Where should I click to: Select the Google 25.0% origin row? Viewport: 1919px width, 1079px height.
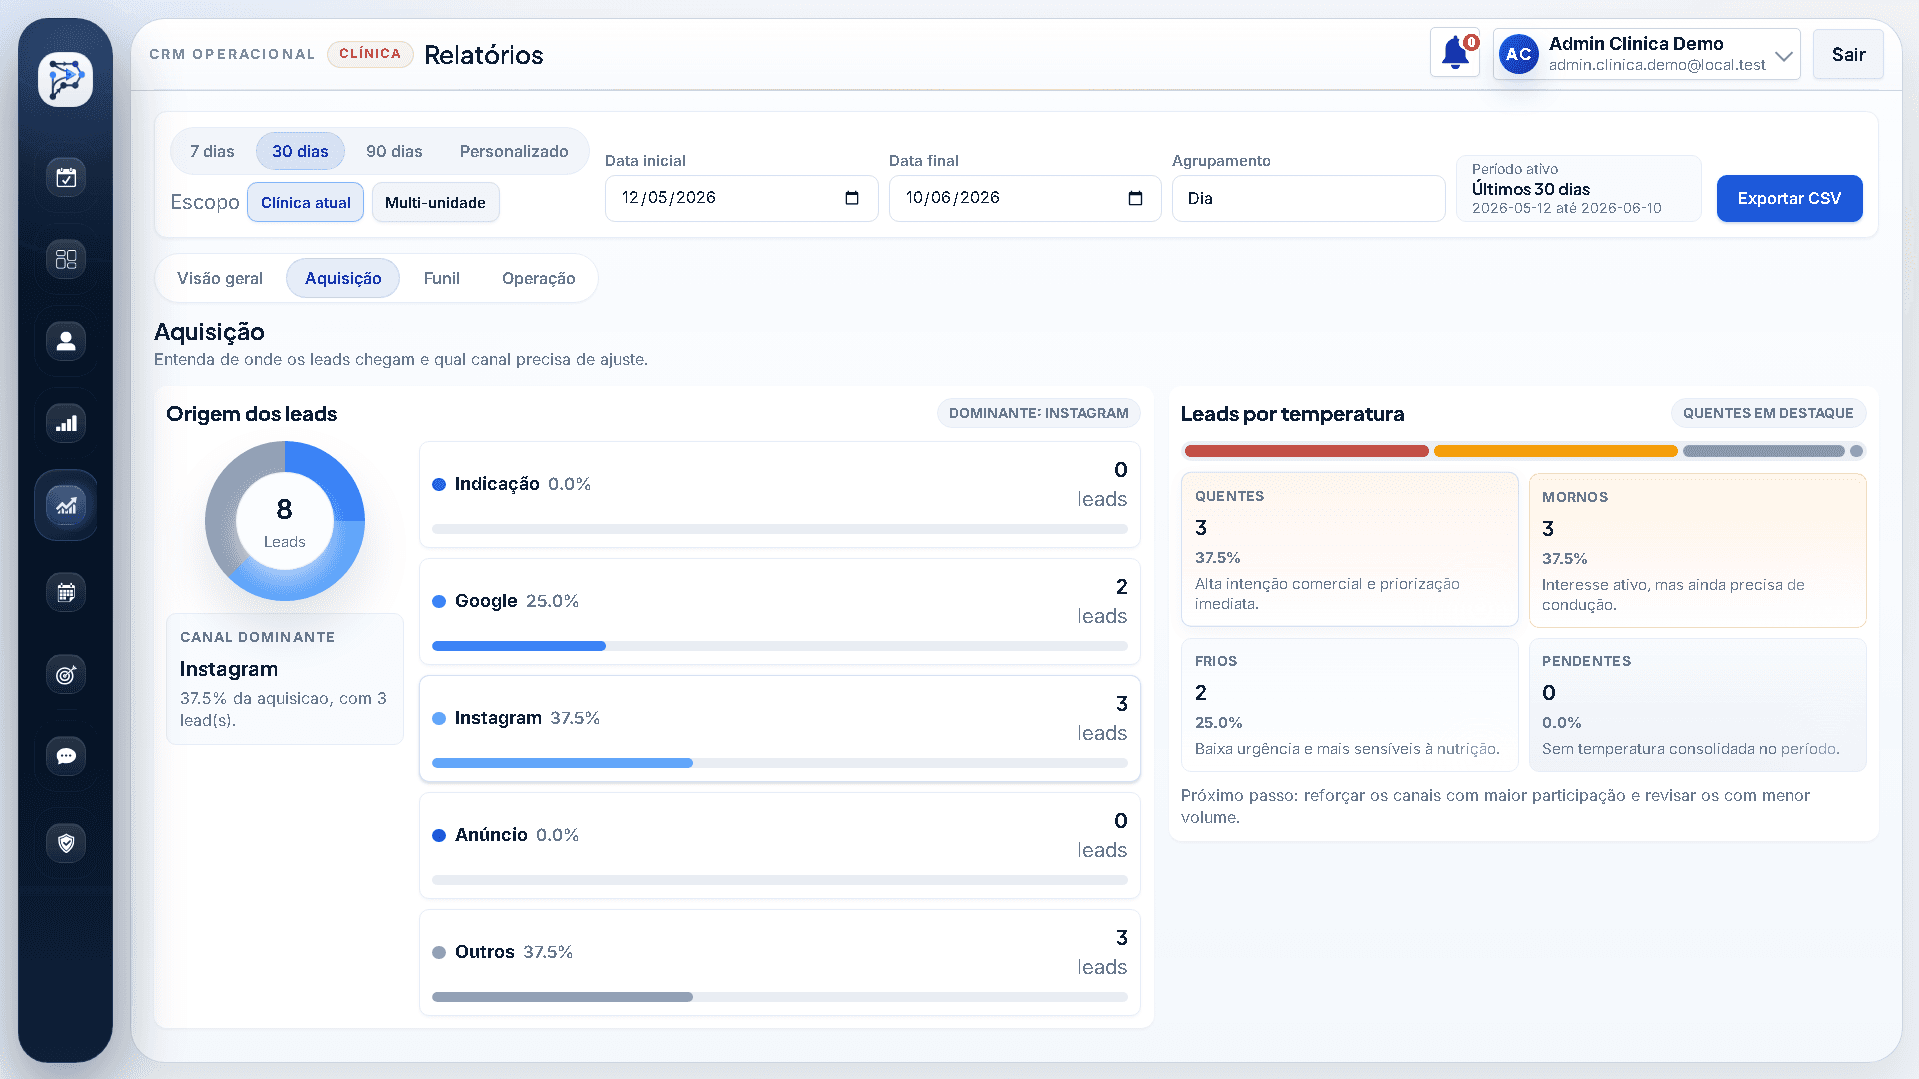(779, 612)
